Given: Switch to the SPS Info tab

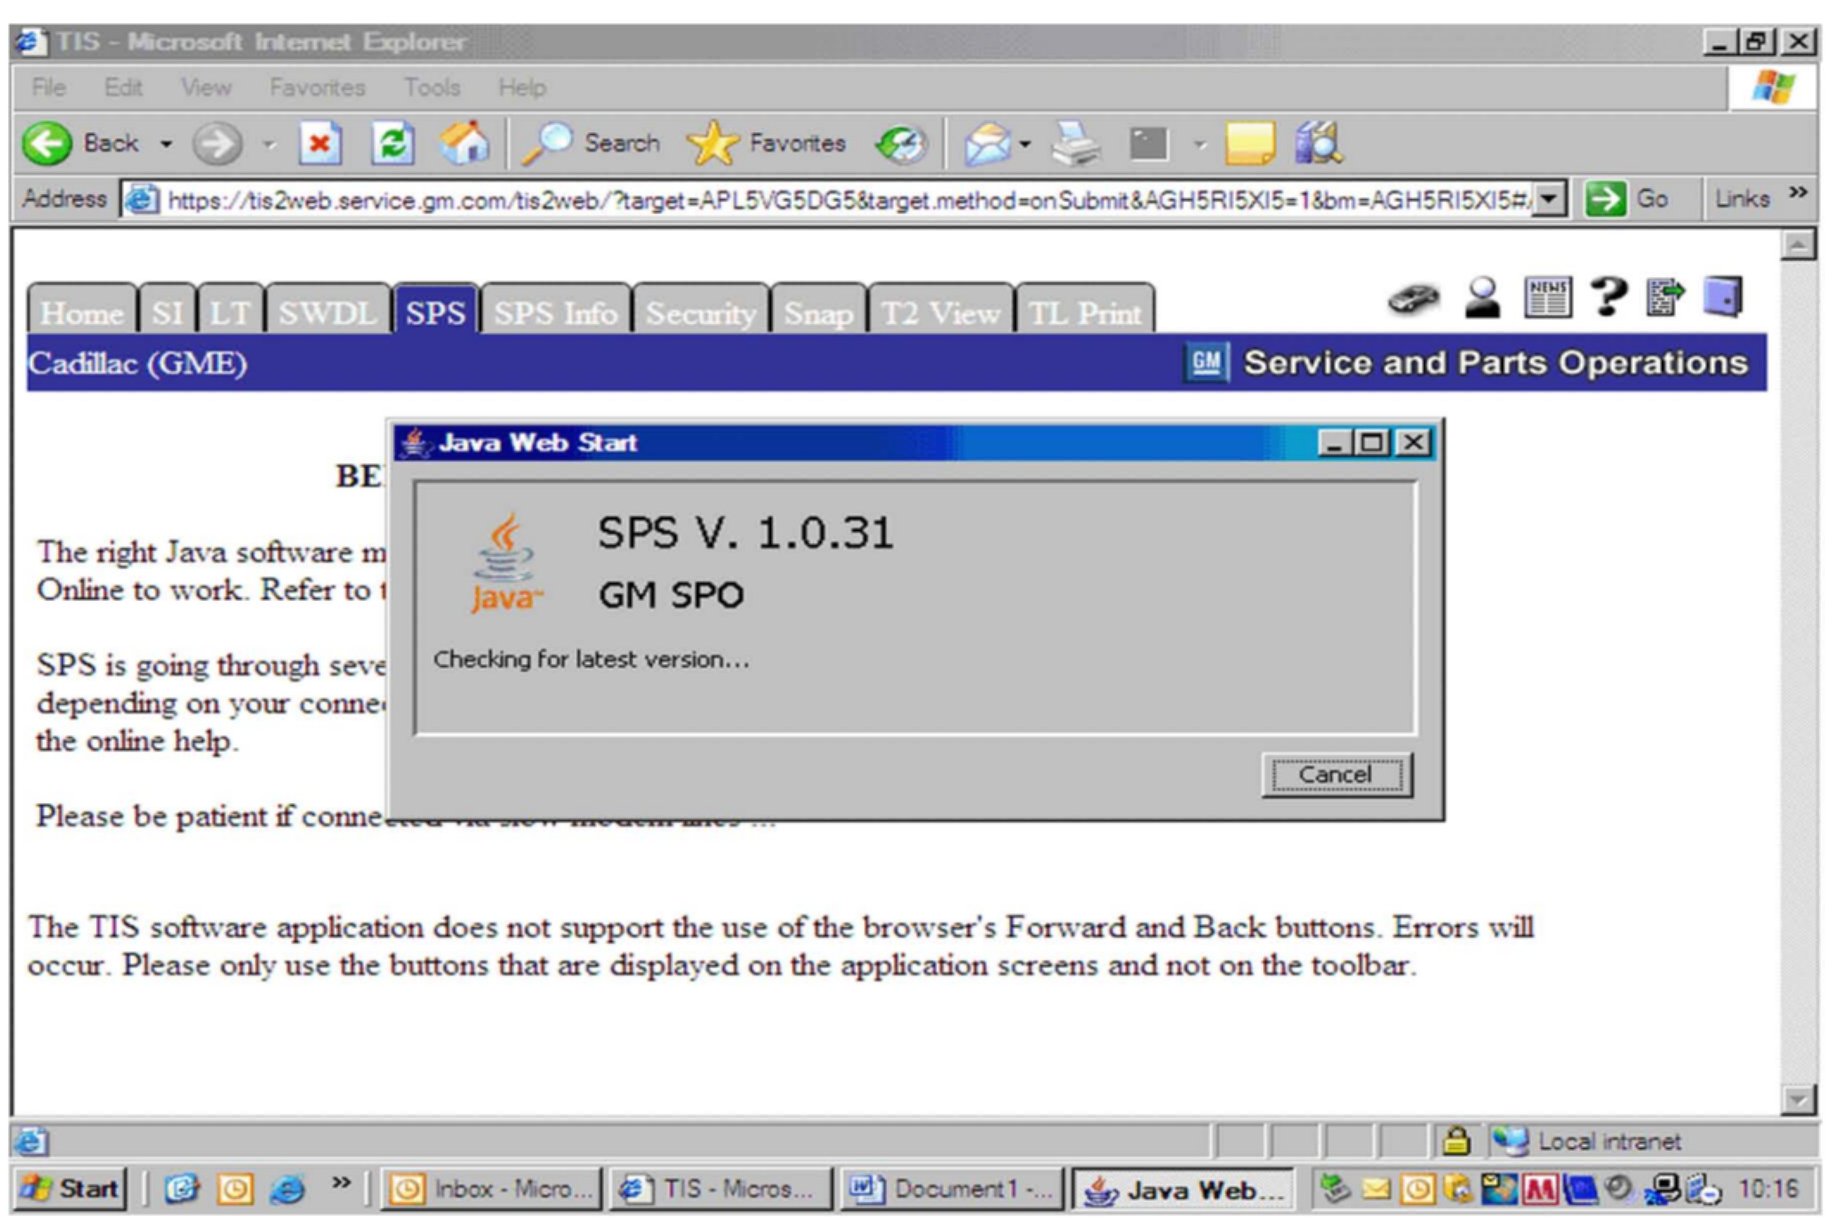Looking at the screenshot, I should pos(555,313).
